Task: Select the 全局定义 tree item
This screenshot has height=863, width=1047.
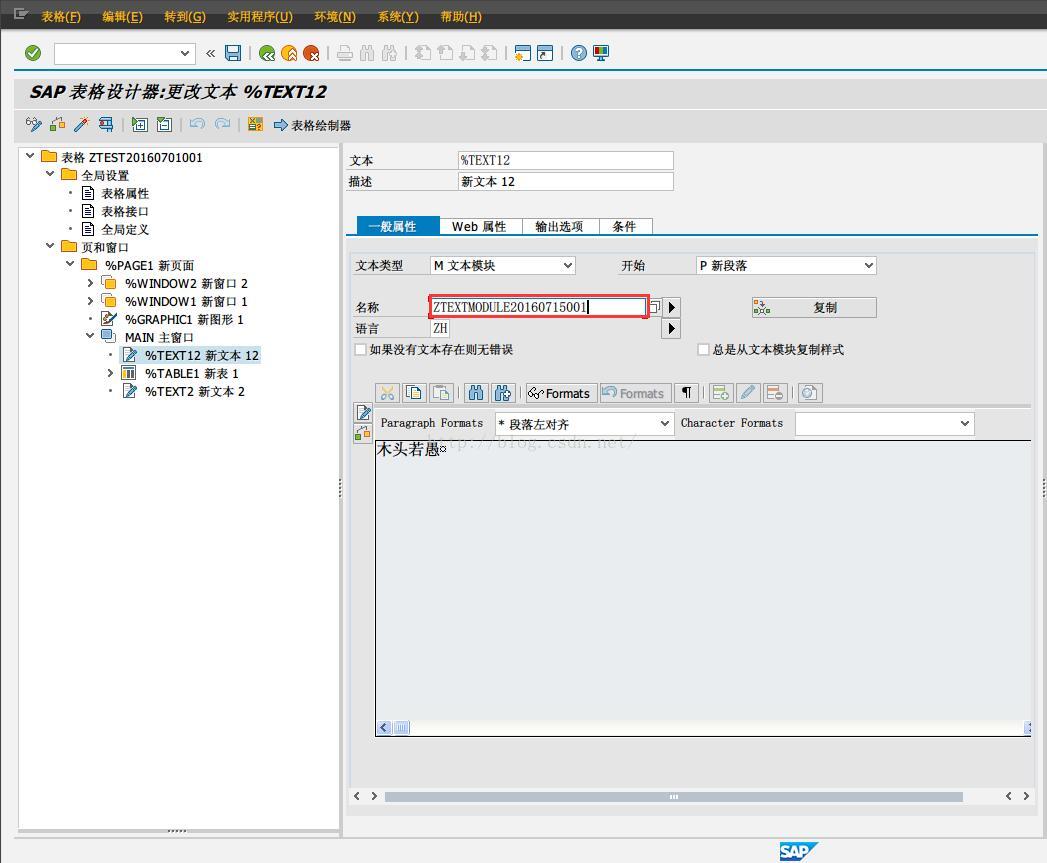Action: (x=125, y=229)
